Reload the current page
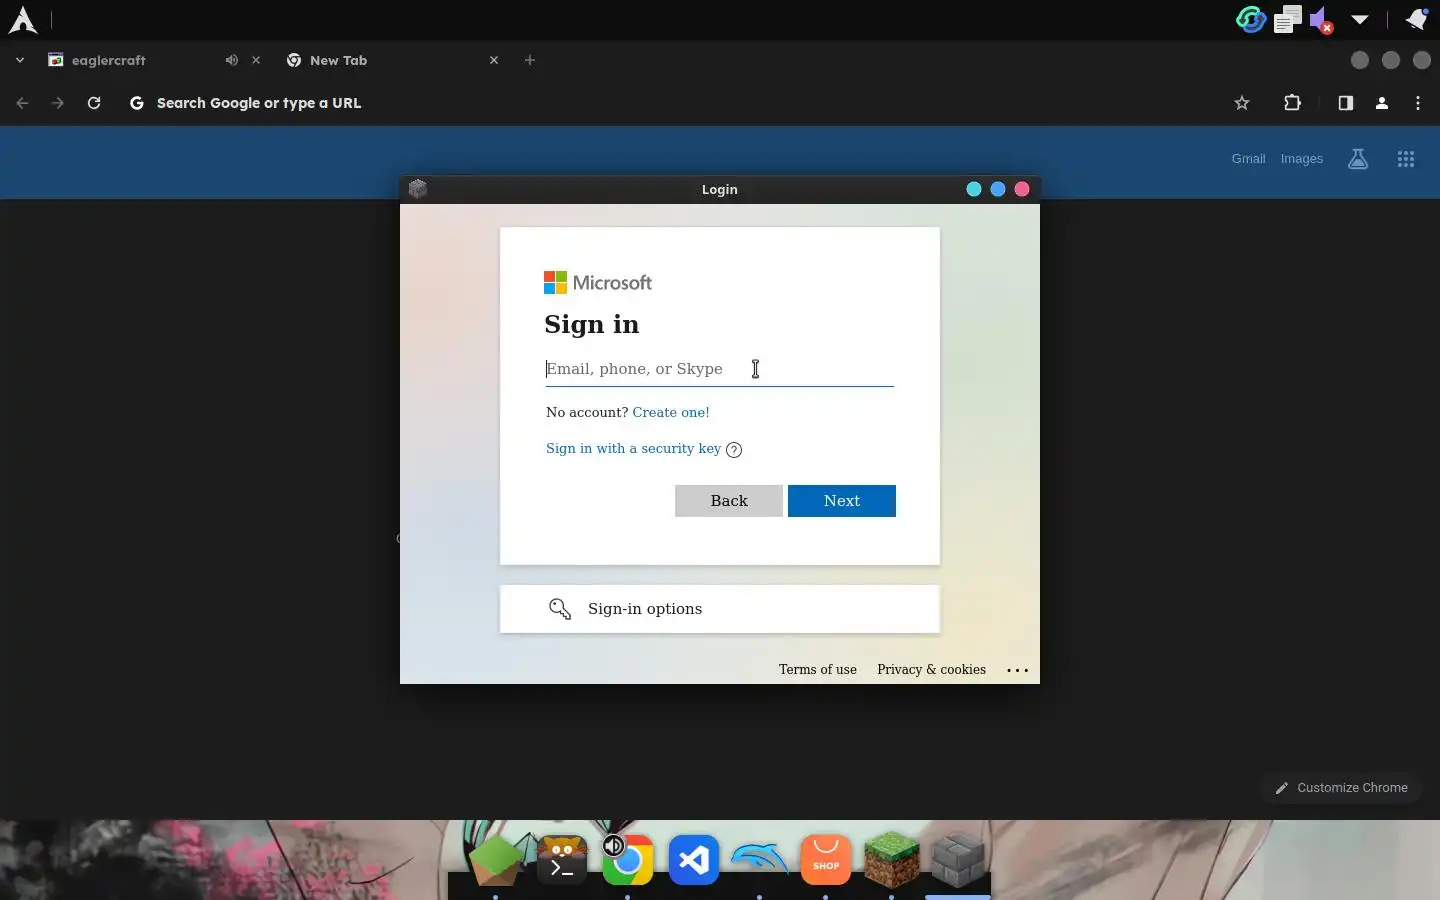The width and height of the screenshot is (1440, 900). click(x=94, y=103)
